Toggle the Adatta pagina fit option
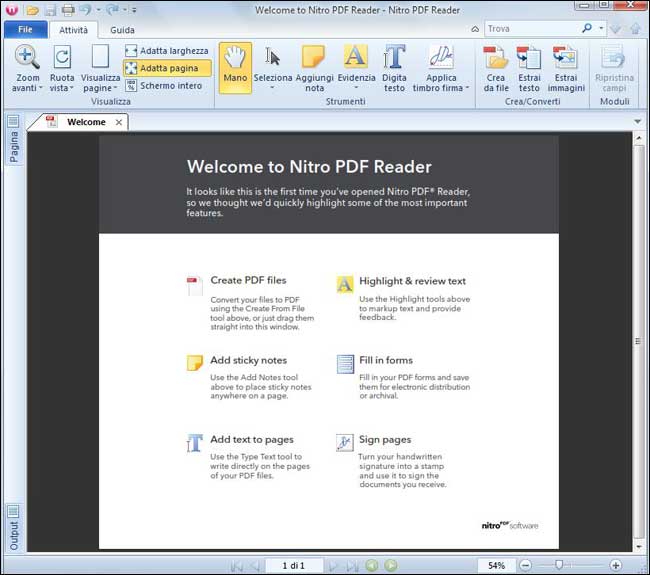 point(167,68)
